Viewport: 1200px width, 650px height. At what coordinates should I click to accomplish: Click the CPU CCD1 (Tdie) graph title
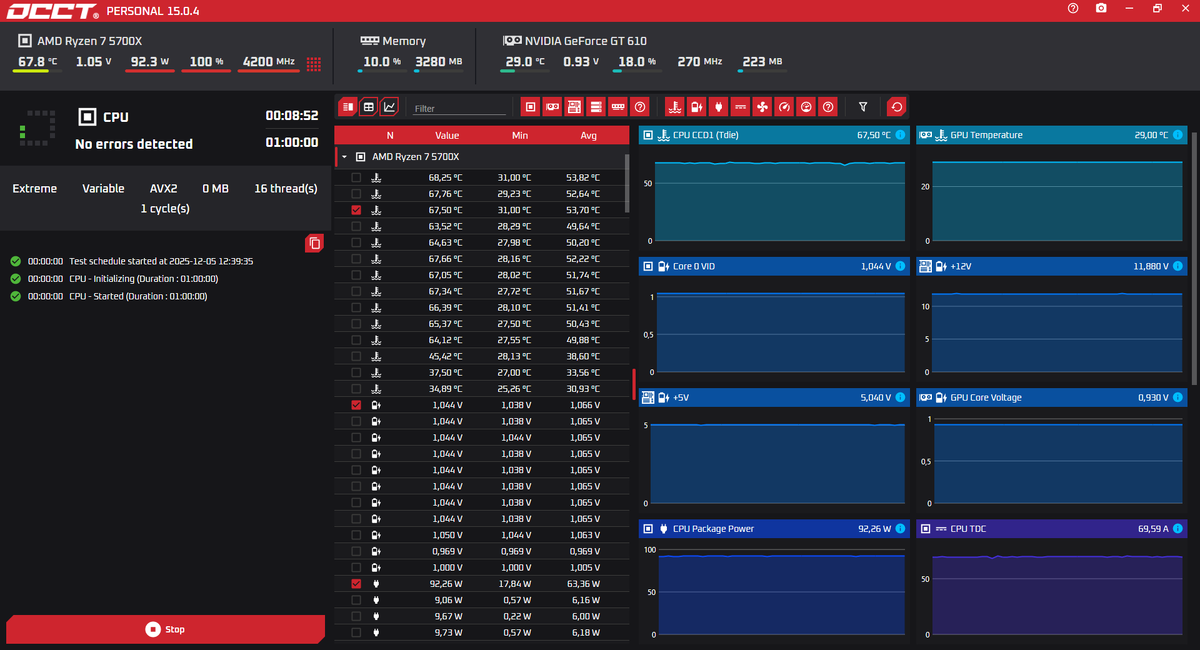pos(706,135)
